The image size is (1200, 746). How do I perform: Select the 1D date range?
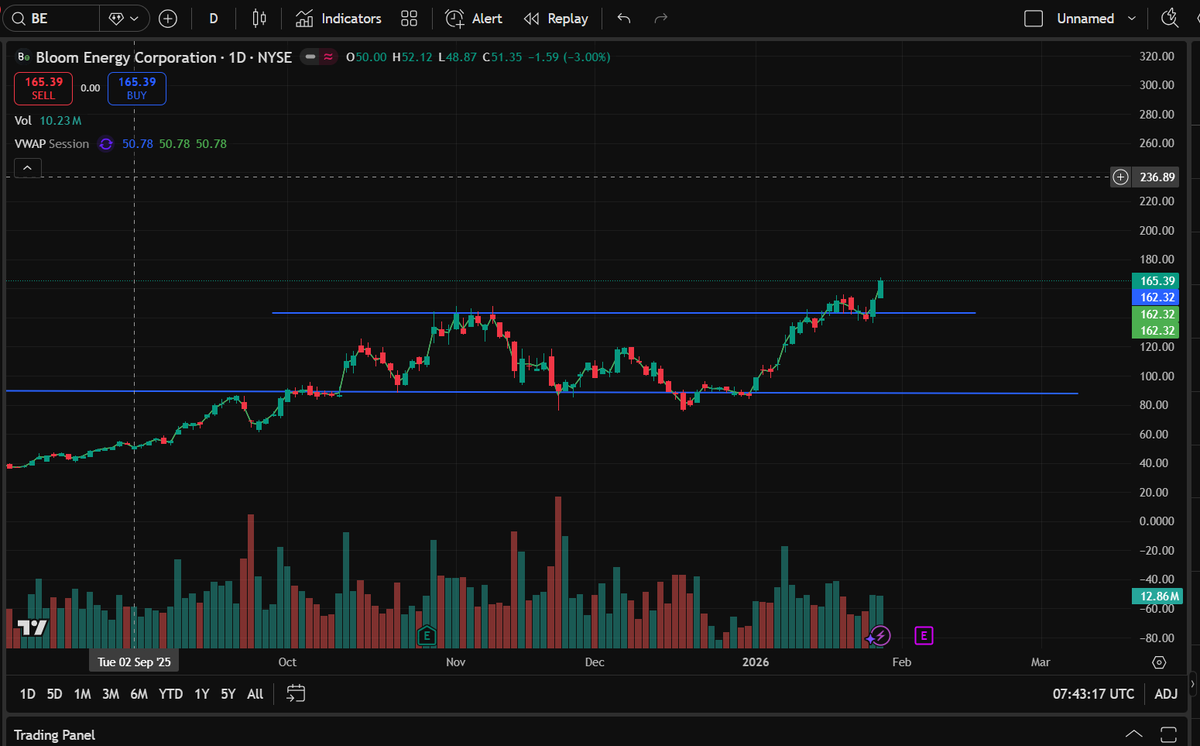pos(28,693)
